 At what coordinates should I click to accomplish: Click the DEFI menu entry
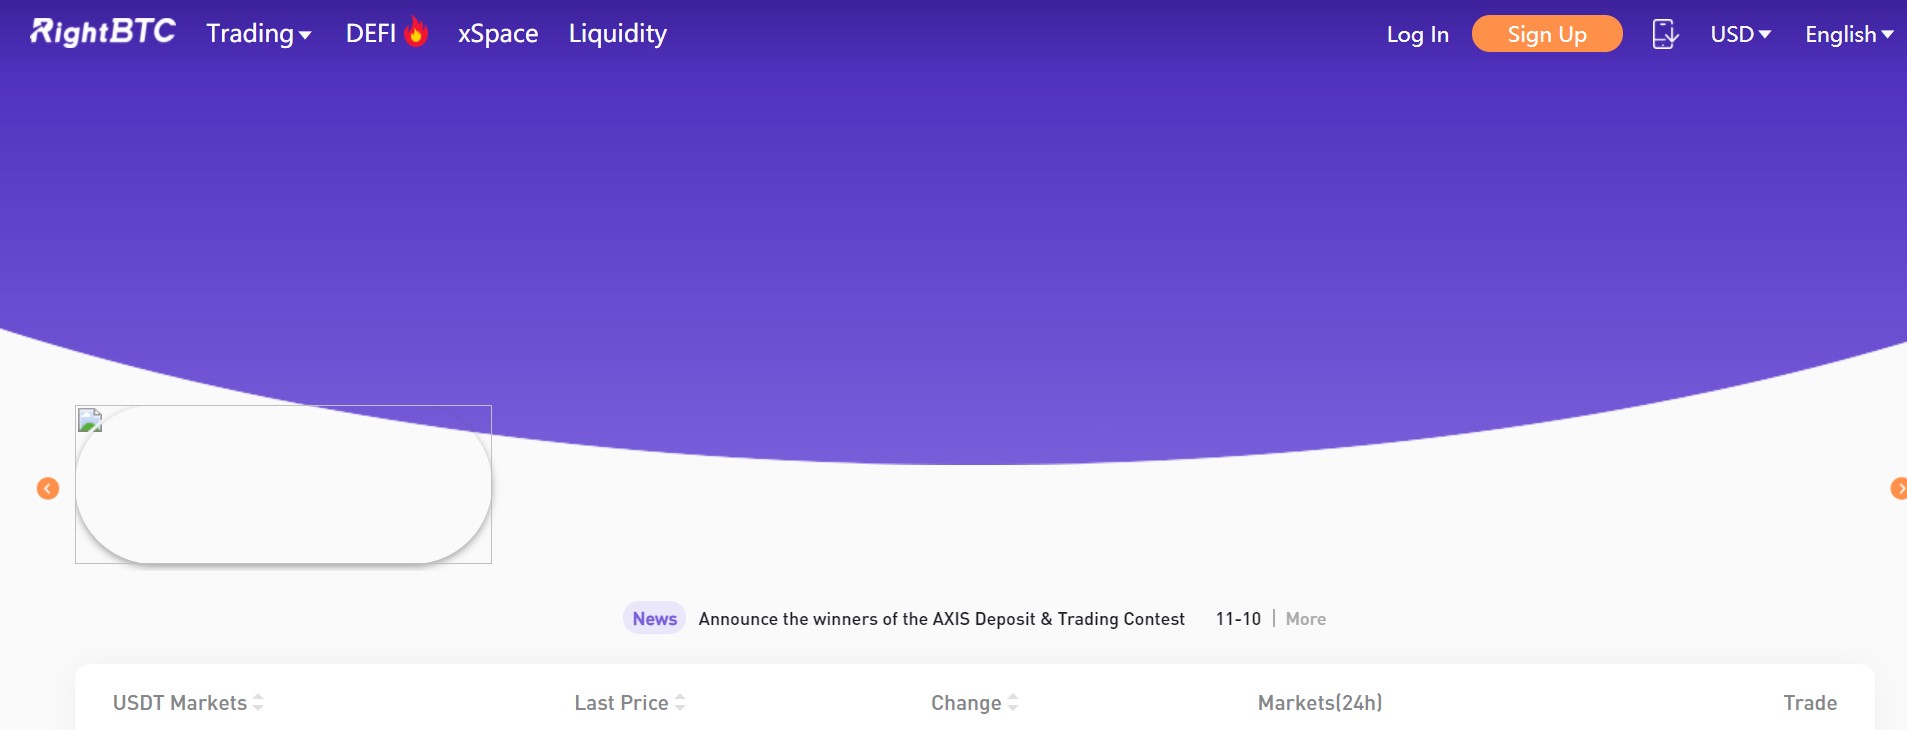[370, 32]
